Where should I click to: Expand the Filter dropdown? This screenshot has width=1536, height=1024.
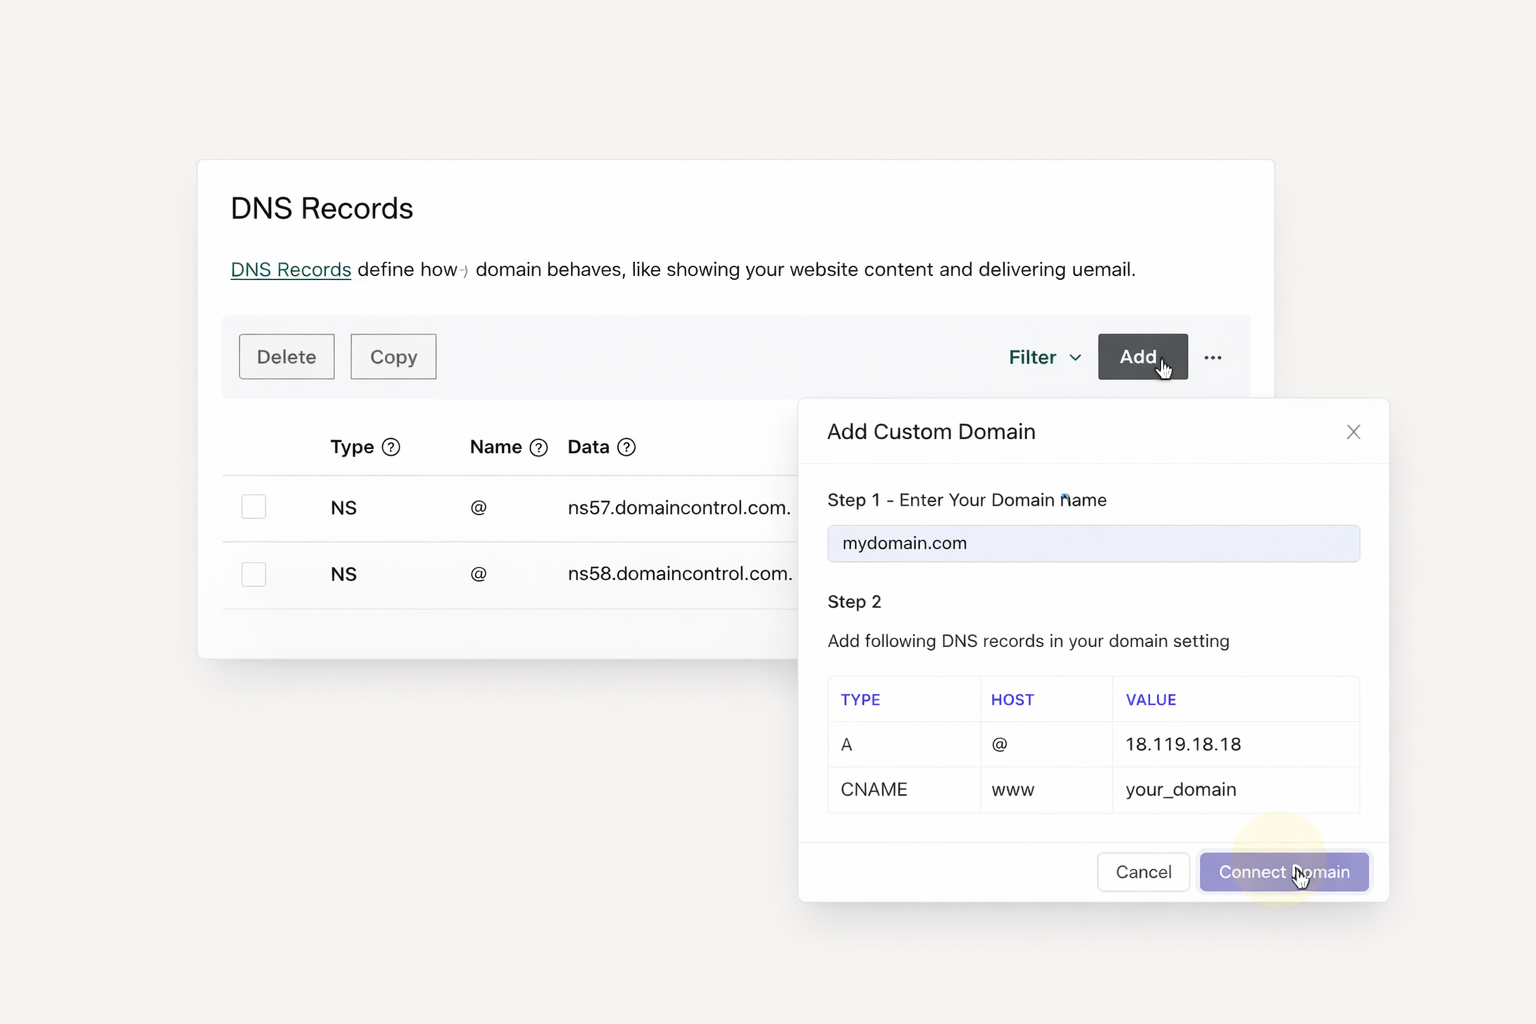click(x=1044, y=357)
